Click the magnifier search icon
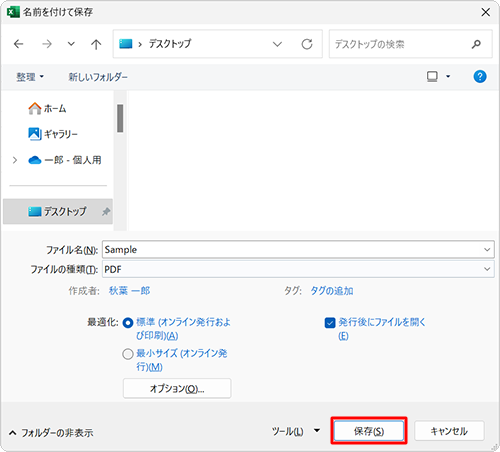 [x=476, y=44]
